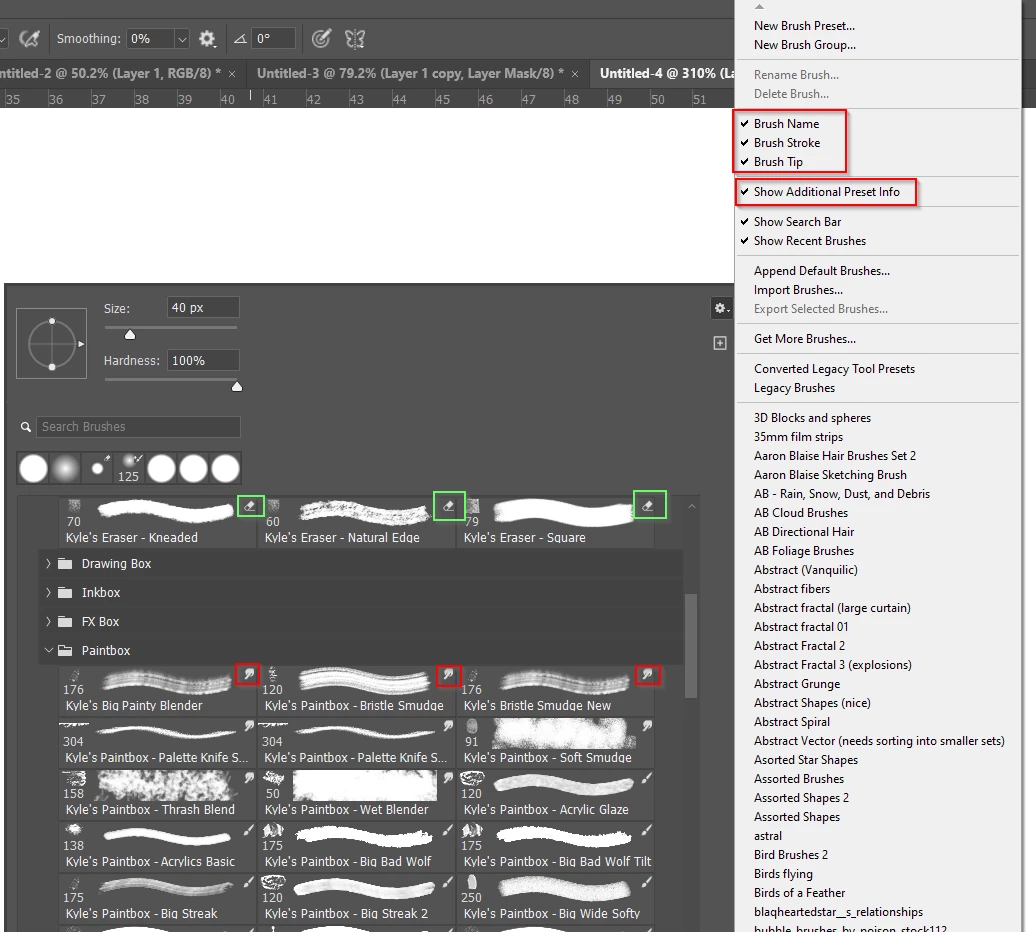Toggle the pressure-for-size target icon

[x=321, y=39]
